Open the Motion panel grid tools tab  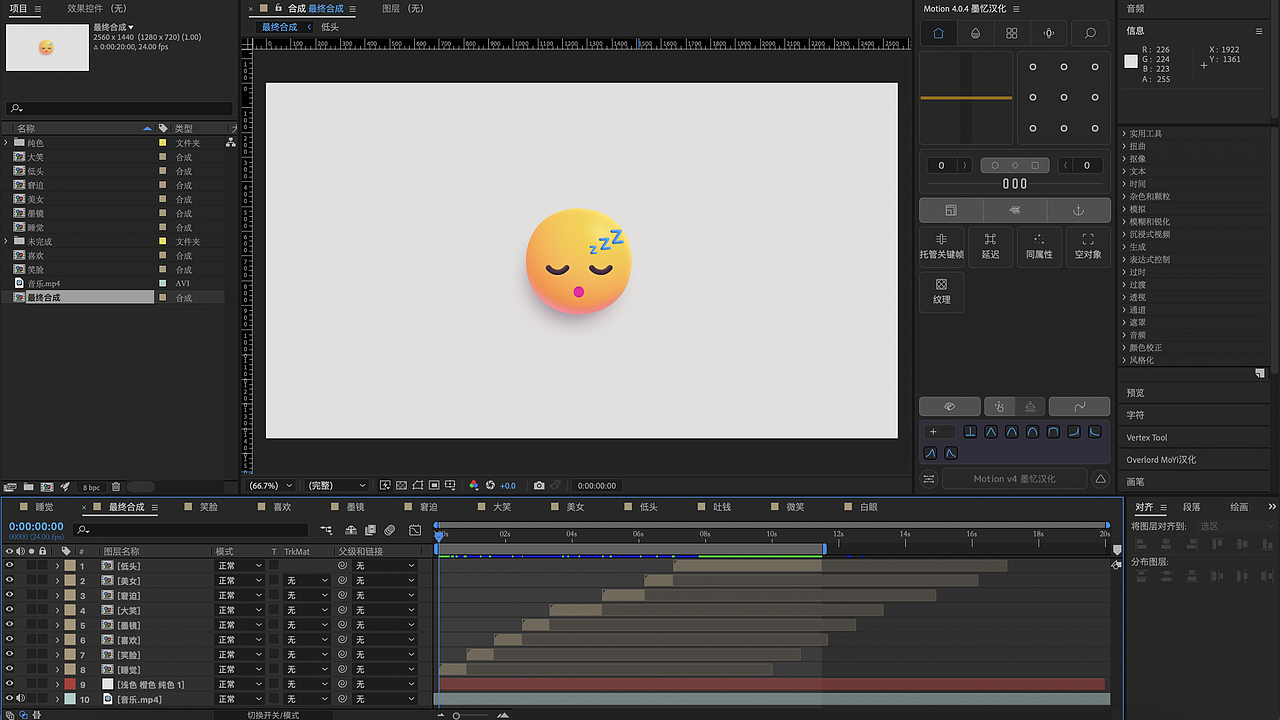[1012, 33]
